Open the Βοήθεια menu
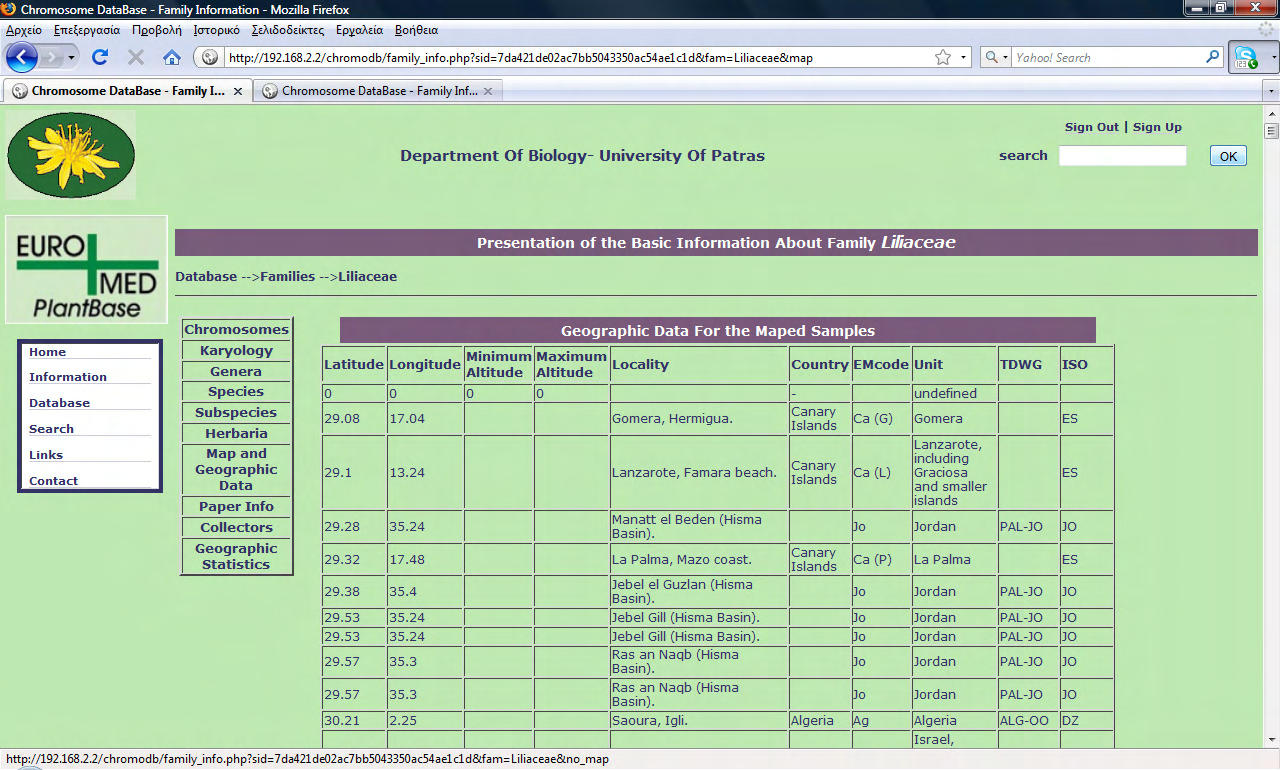Screen dimensions: 1280x770 tap(416, 30)
